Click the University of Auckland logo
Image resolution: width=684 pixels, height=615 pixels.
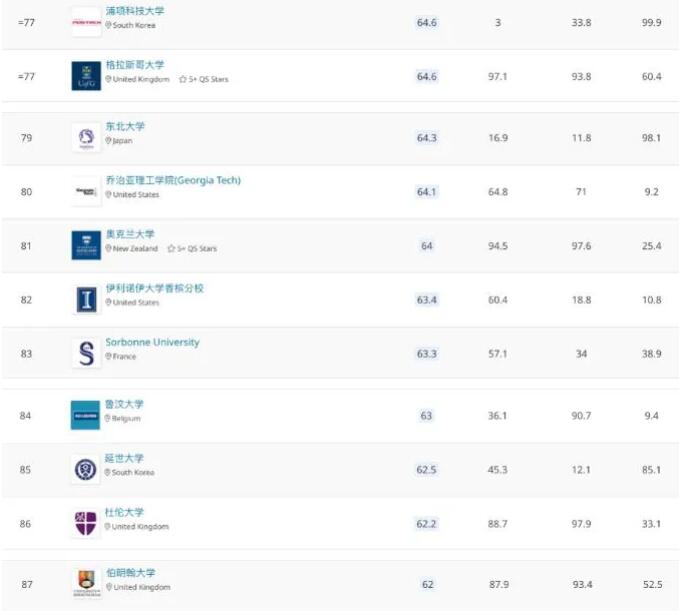[x=86, y=246]
